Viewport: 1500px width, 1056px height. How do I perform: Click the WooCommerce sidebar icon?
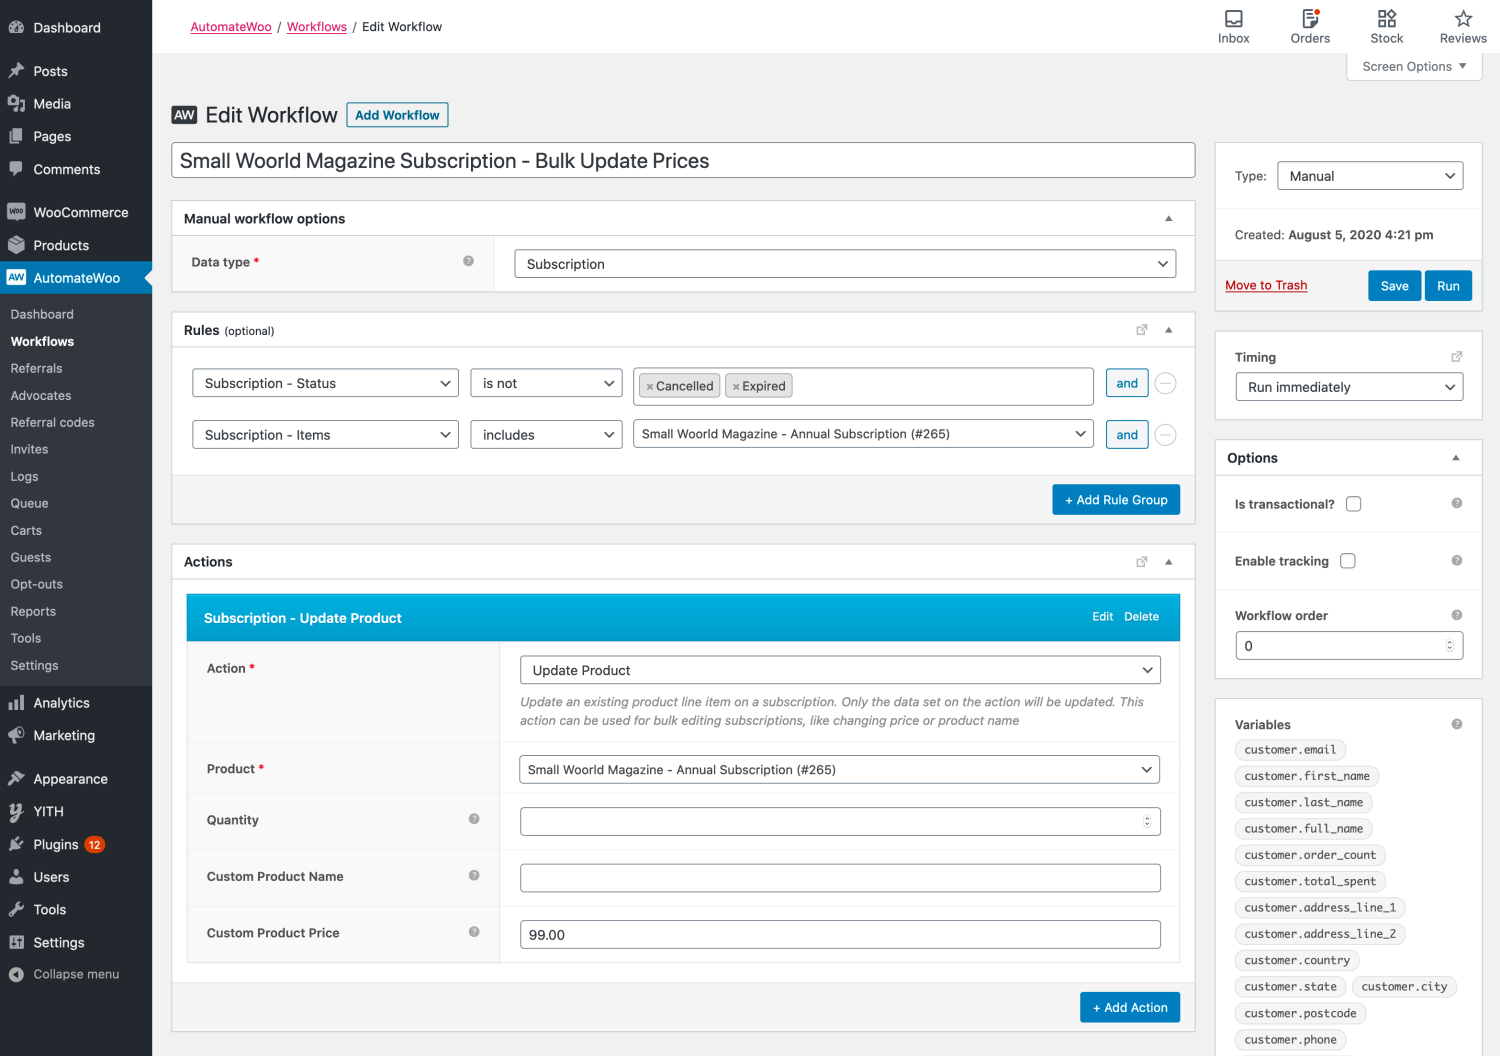(x=16, y=211)
